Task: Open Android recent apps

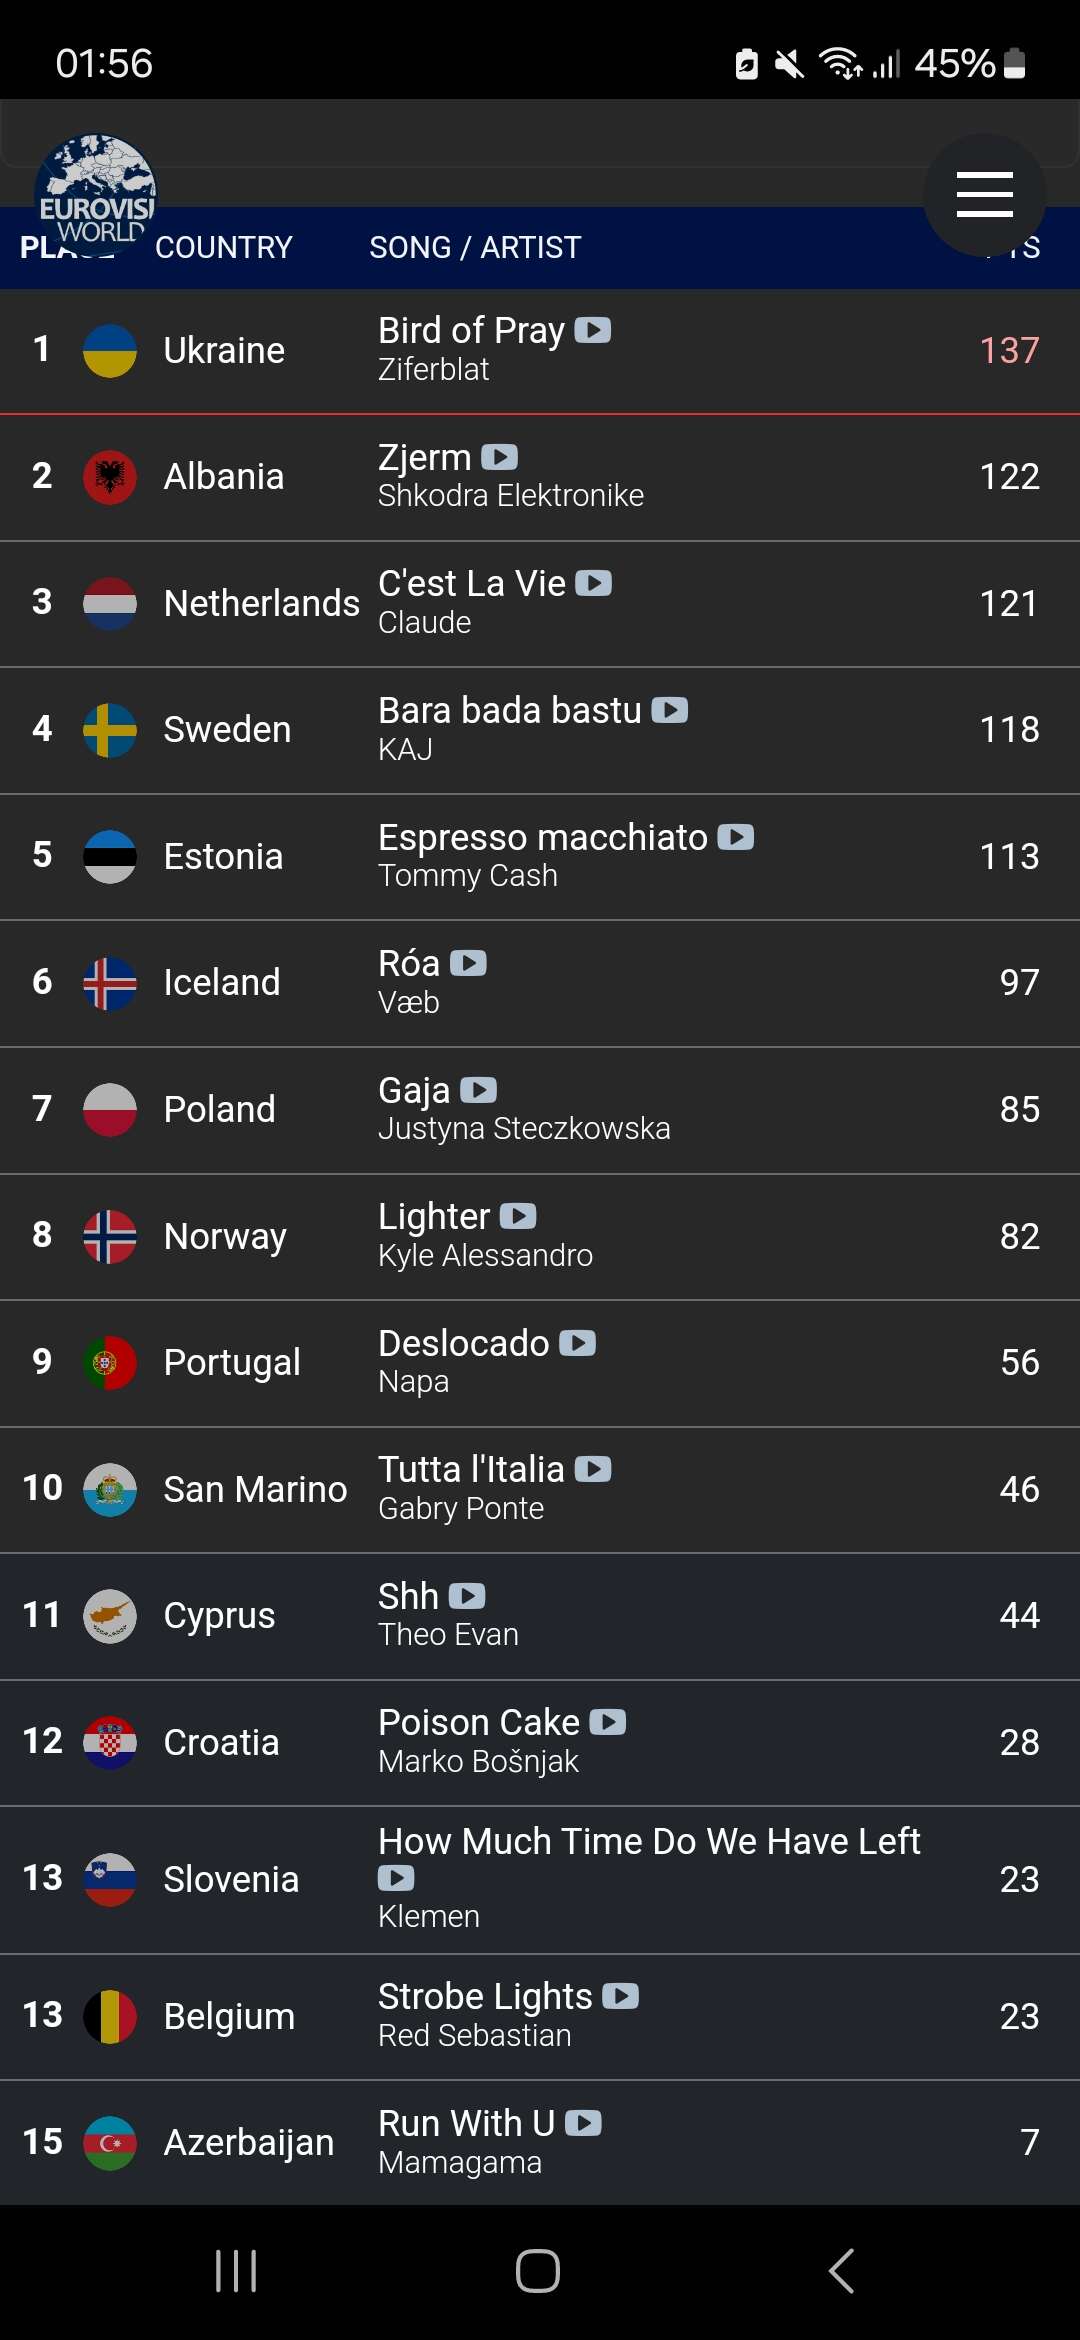Action: point(236,2270)
